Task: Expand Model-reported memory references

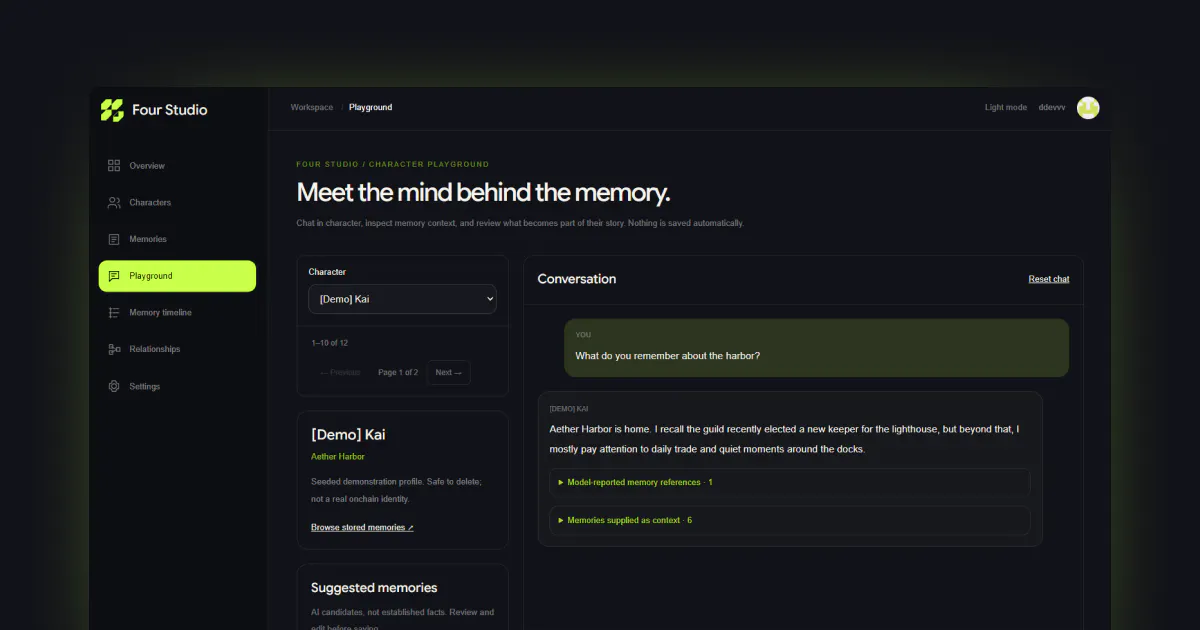Action: point(790,482)
